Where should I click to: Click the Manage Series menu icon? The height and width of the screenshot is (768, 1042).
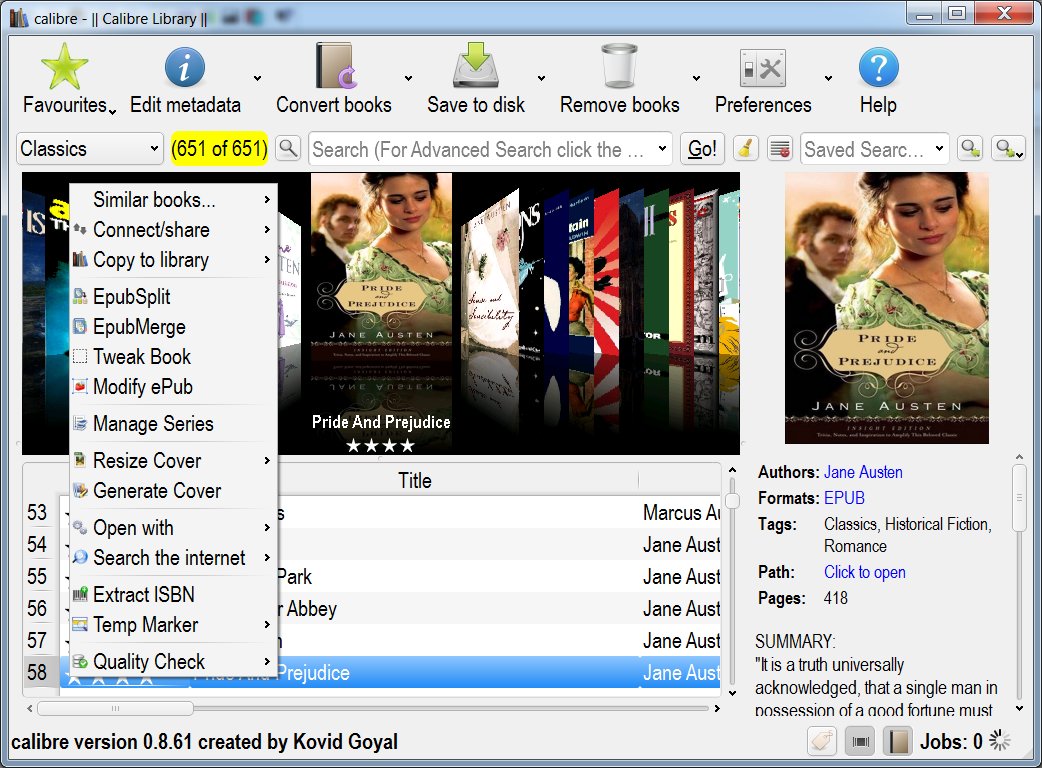[x=80, y=423]
